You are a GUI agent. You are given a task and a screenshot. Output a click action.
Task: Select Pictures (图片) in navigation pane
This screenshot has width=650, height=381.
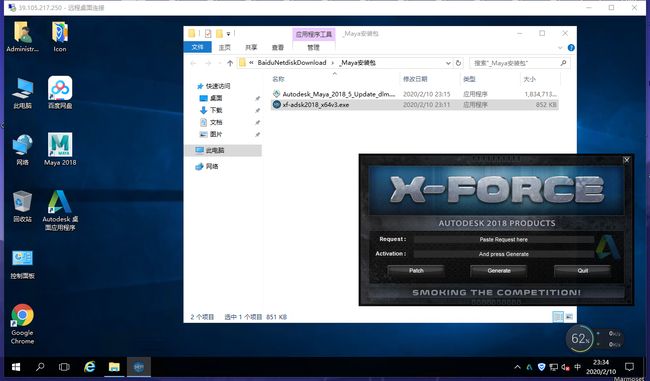click(211, 134)
